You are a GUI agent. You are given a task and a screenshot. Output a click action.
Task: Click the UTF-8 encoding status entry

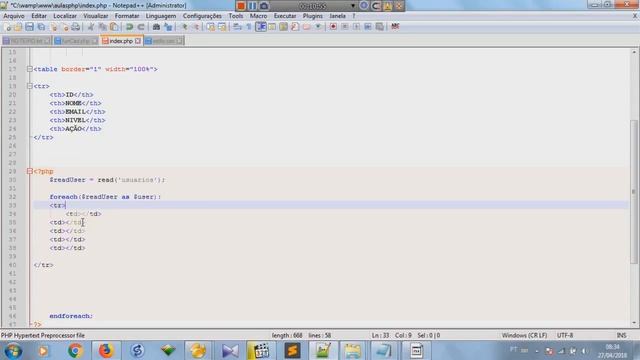(x=565, y=336)
